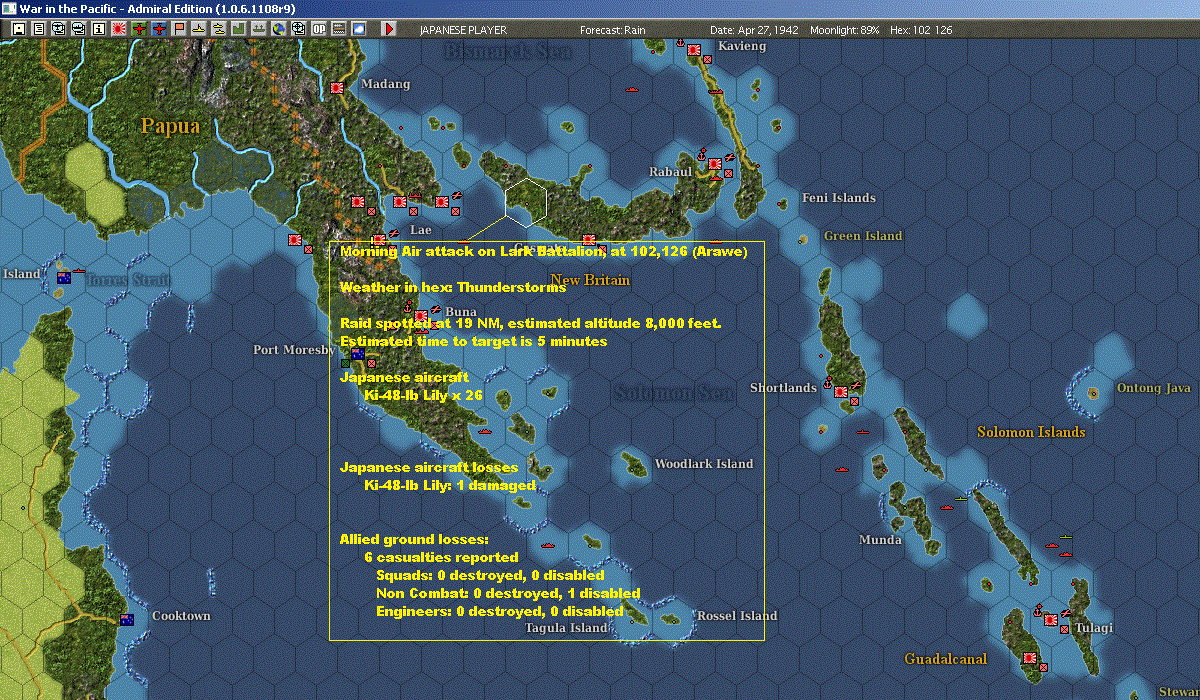The height and width of the screenshot is (700, 1200).
Task: Click the first toolbar icon with black square
Action: [x=18, y=29]
